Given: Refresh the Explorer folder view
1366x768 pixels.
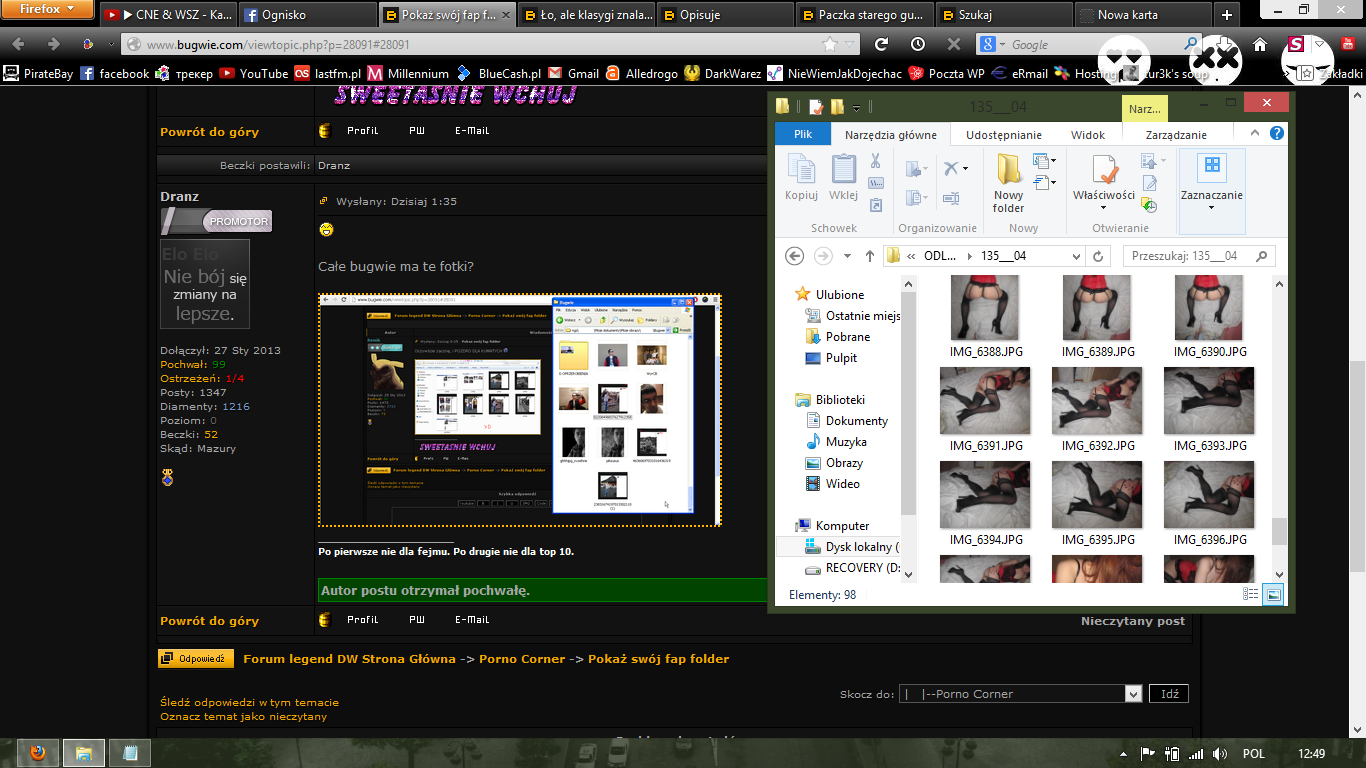Looking at the screenshot, I should (x=1097, y=256).
